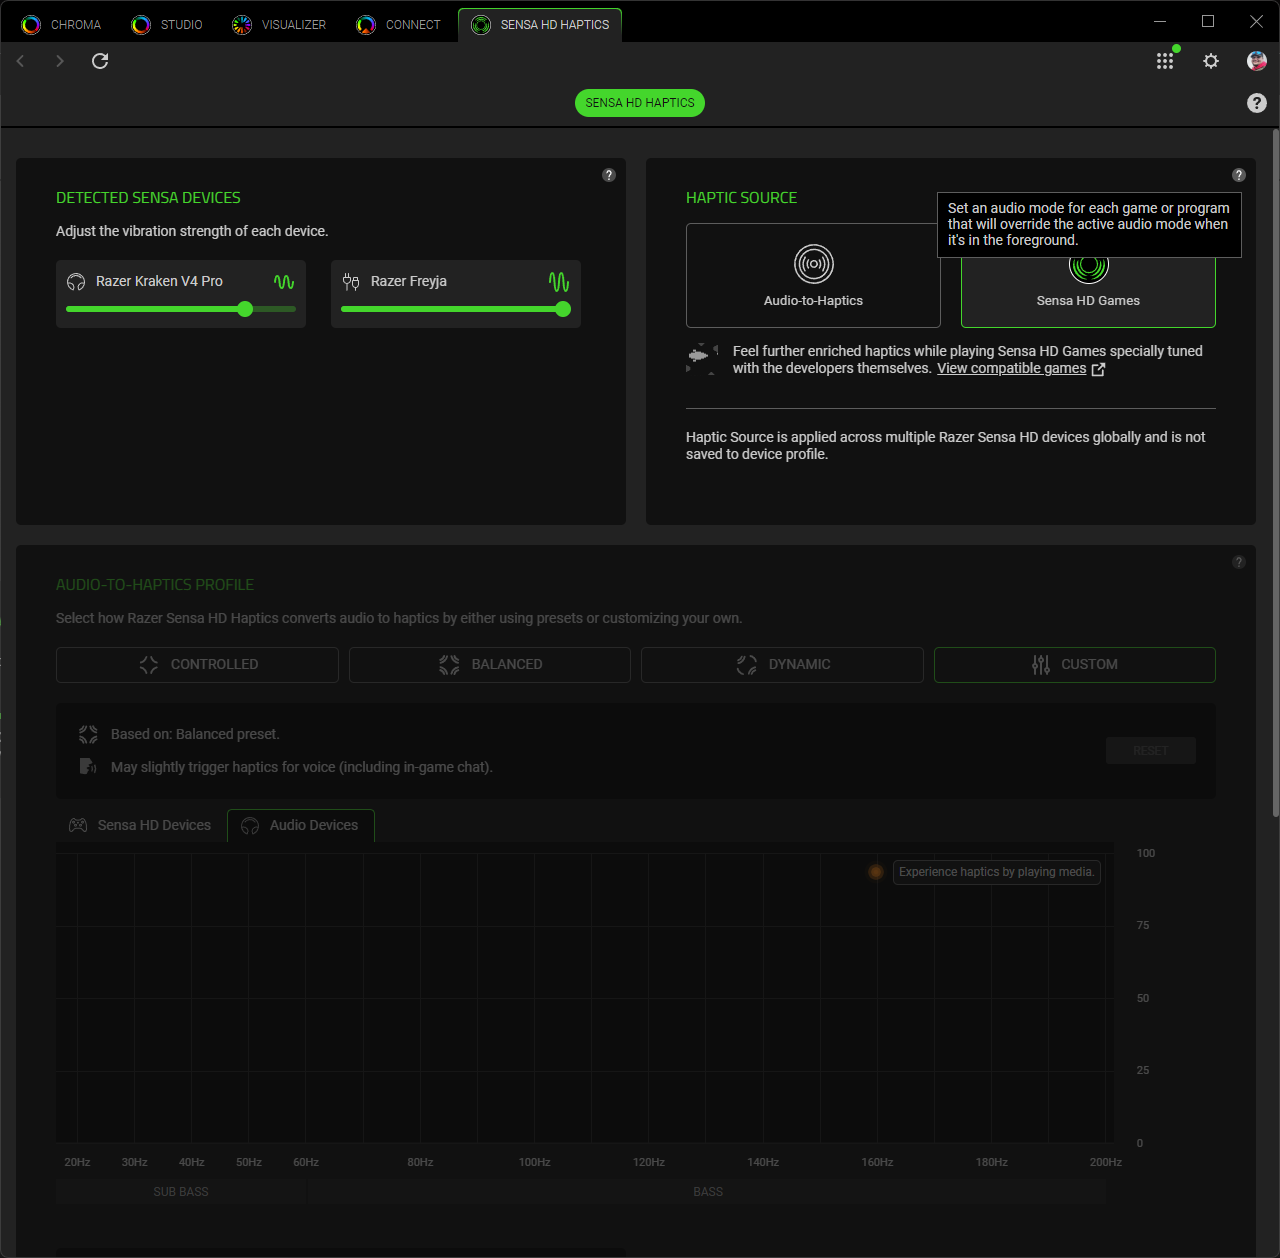Viewport: 1280px width, 1258px height.
Task: Click the headset icon on Razer Kraken V4 Pro
Action: click(x=76, y=282)
